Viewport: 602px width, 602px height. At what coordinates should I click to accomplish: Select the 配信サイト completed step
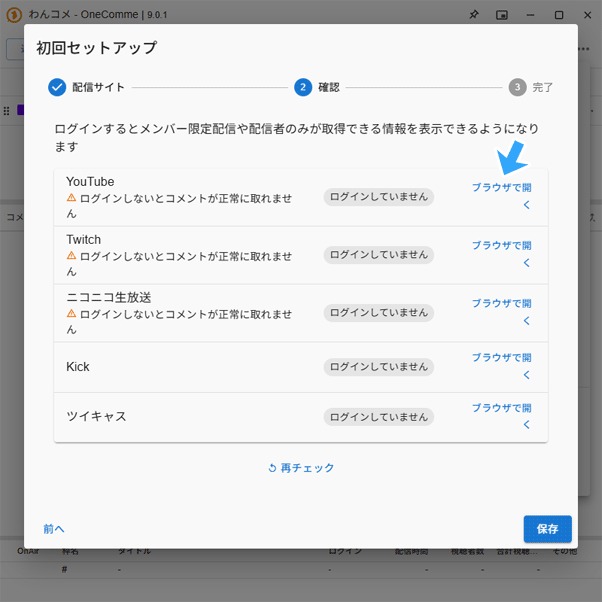point(86,87)
